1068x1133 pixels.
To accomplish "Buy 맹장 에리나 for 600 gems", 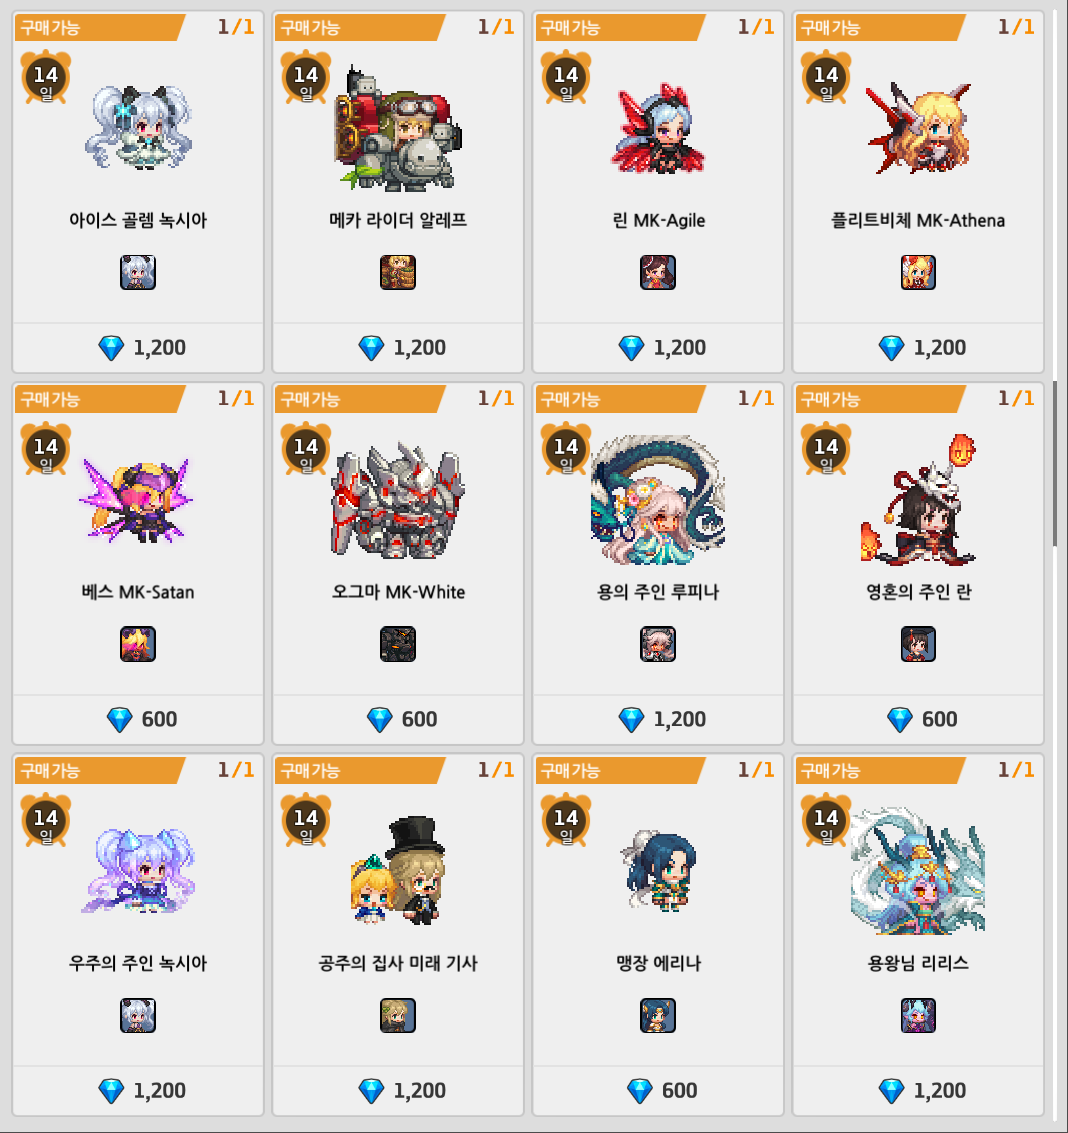I will pos(658,1090).
